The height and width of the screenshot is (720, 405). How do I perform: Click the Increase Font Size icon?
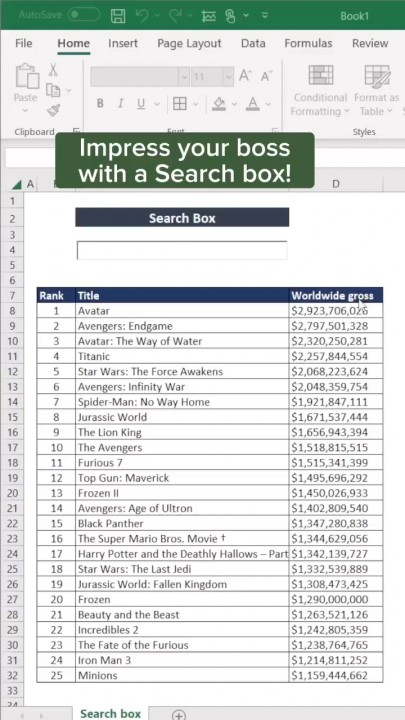pos(245,76)
